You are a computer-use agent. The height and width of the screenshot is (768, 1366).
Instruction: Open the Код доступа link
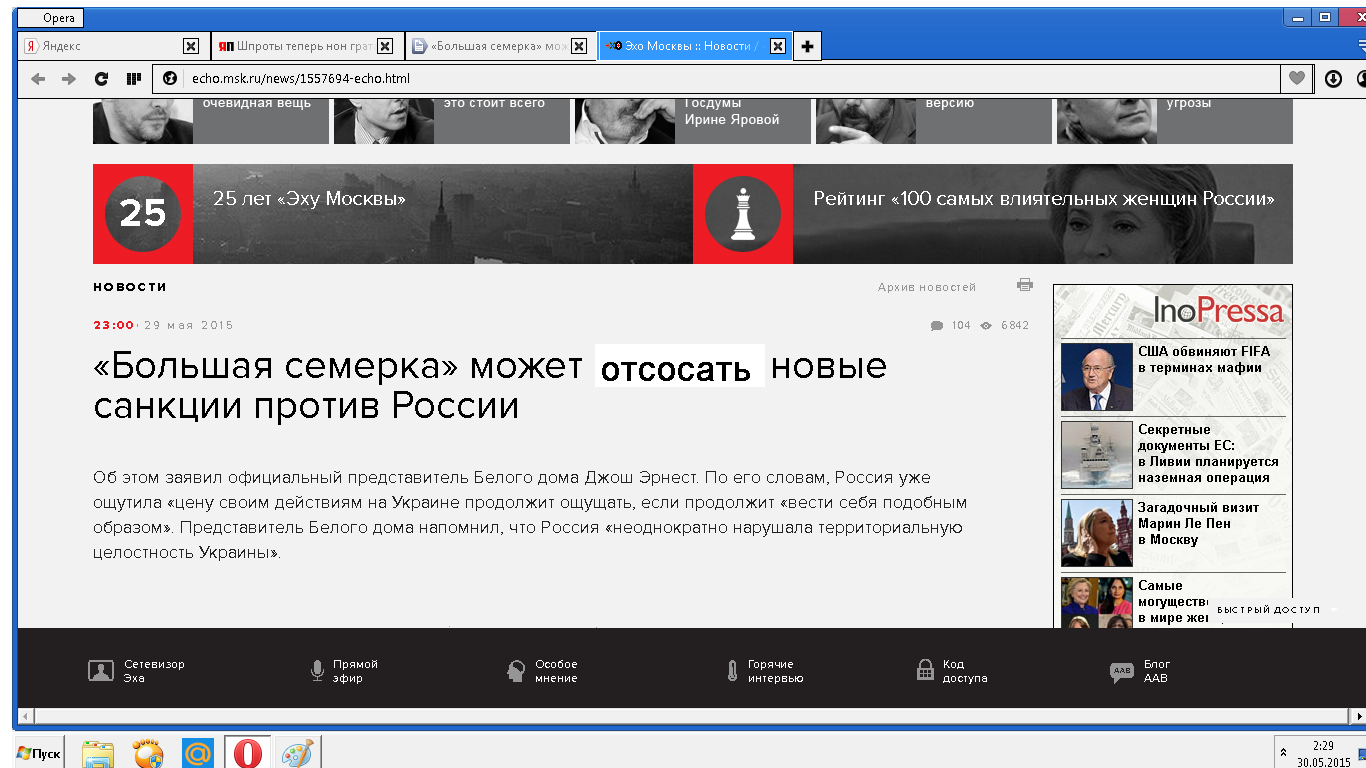[x=965, y=671]
